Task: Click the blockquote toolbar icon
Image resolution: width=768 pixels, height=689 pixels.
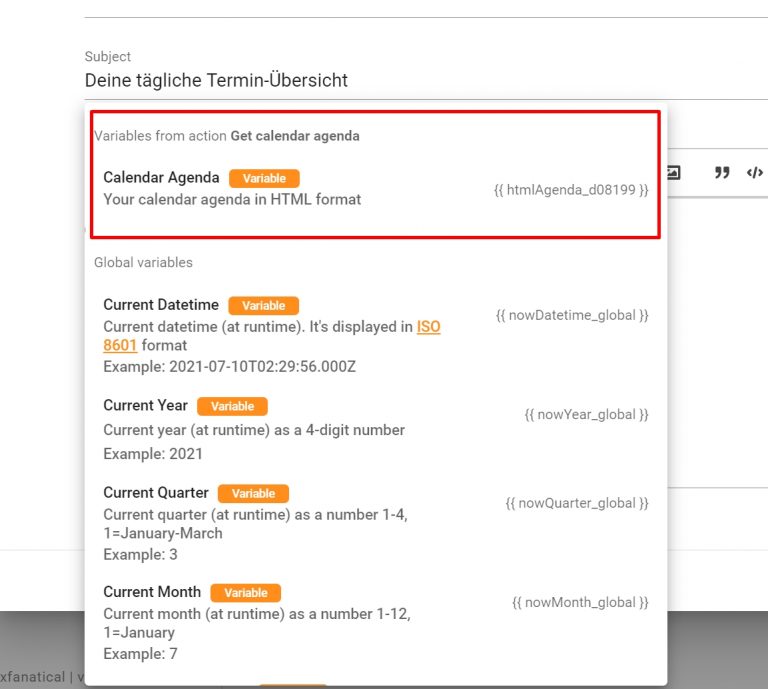Action: [721, 172]
